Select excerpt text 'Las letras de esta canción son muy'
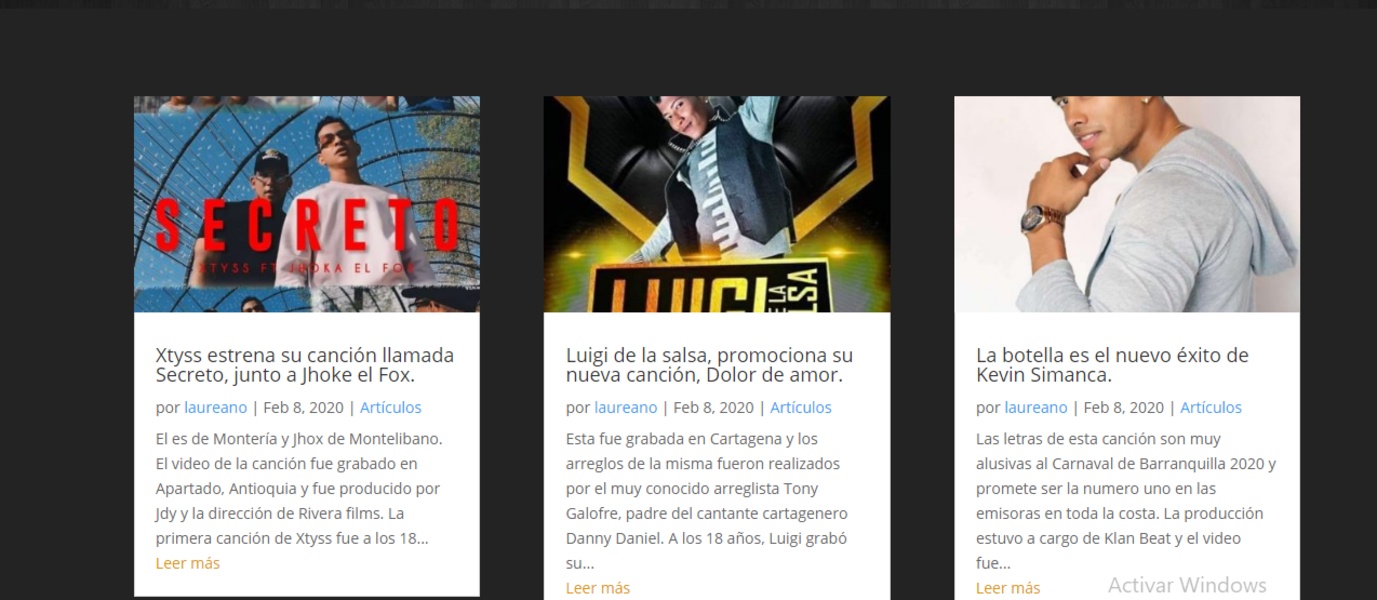 click(1098, 438)
